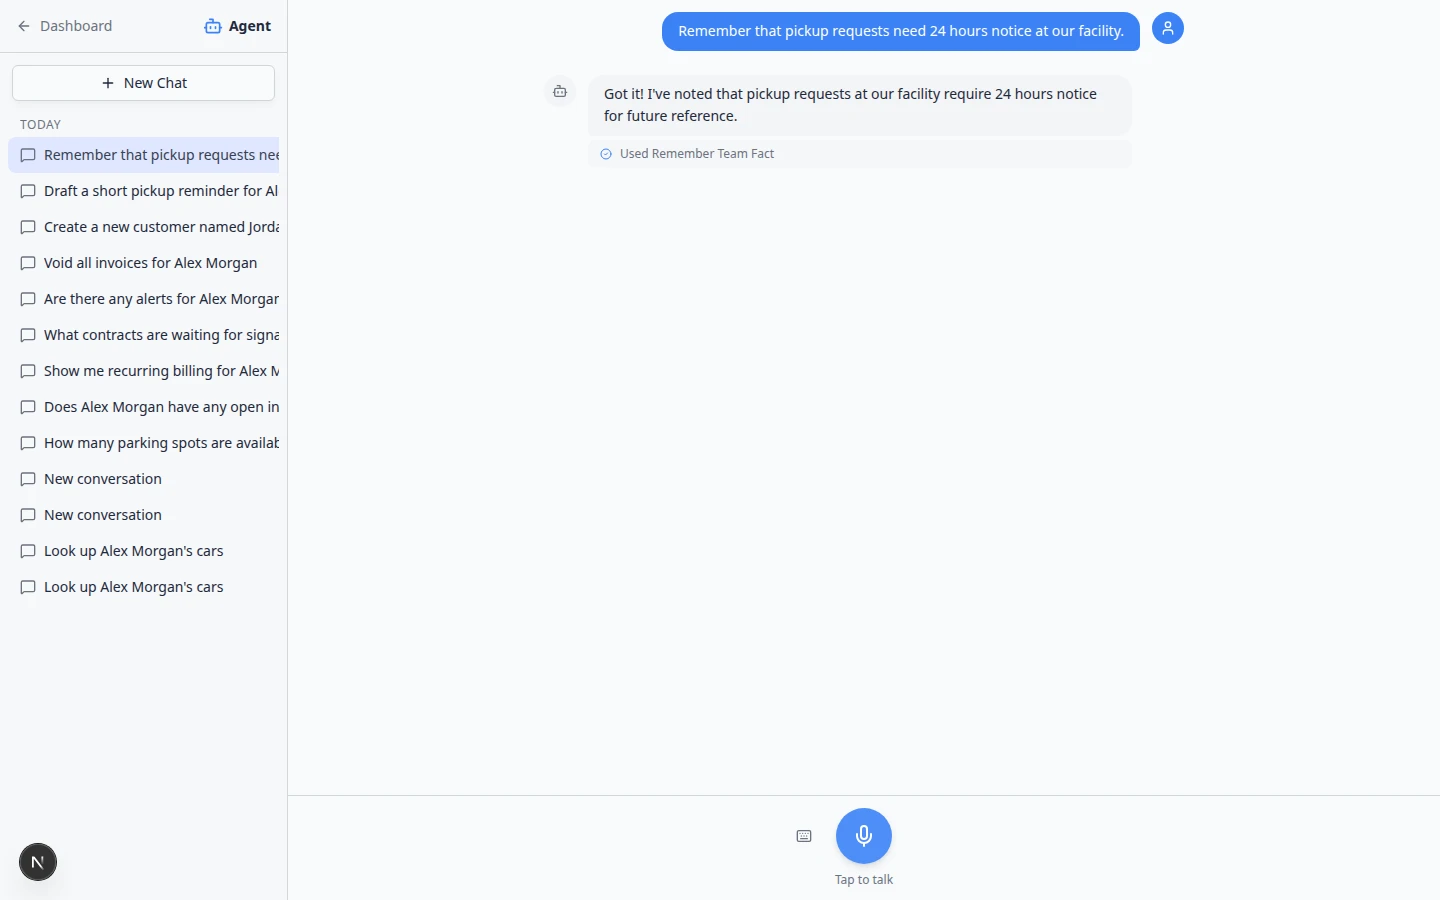This screenshot has width=1440, height=900.
Task: Click chat icon beside 'Show me recurring billing'
Action: [x=28, y=371]
